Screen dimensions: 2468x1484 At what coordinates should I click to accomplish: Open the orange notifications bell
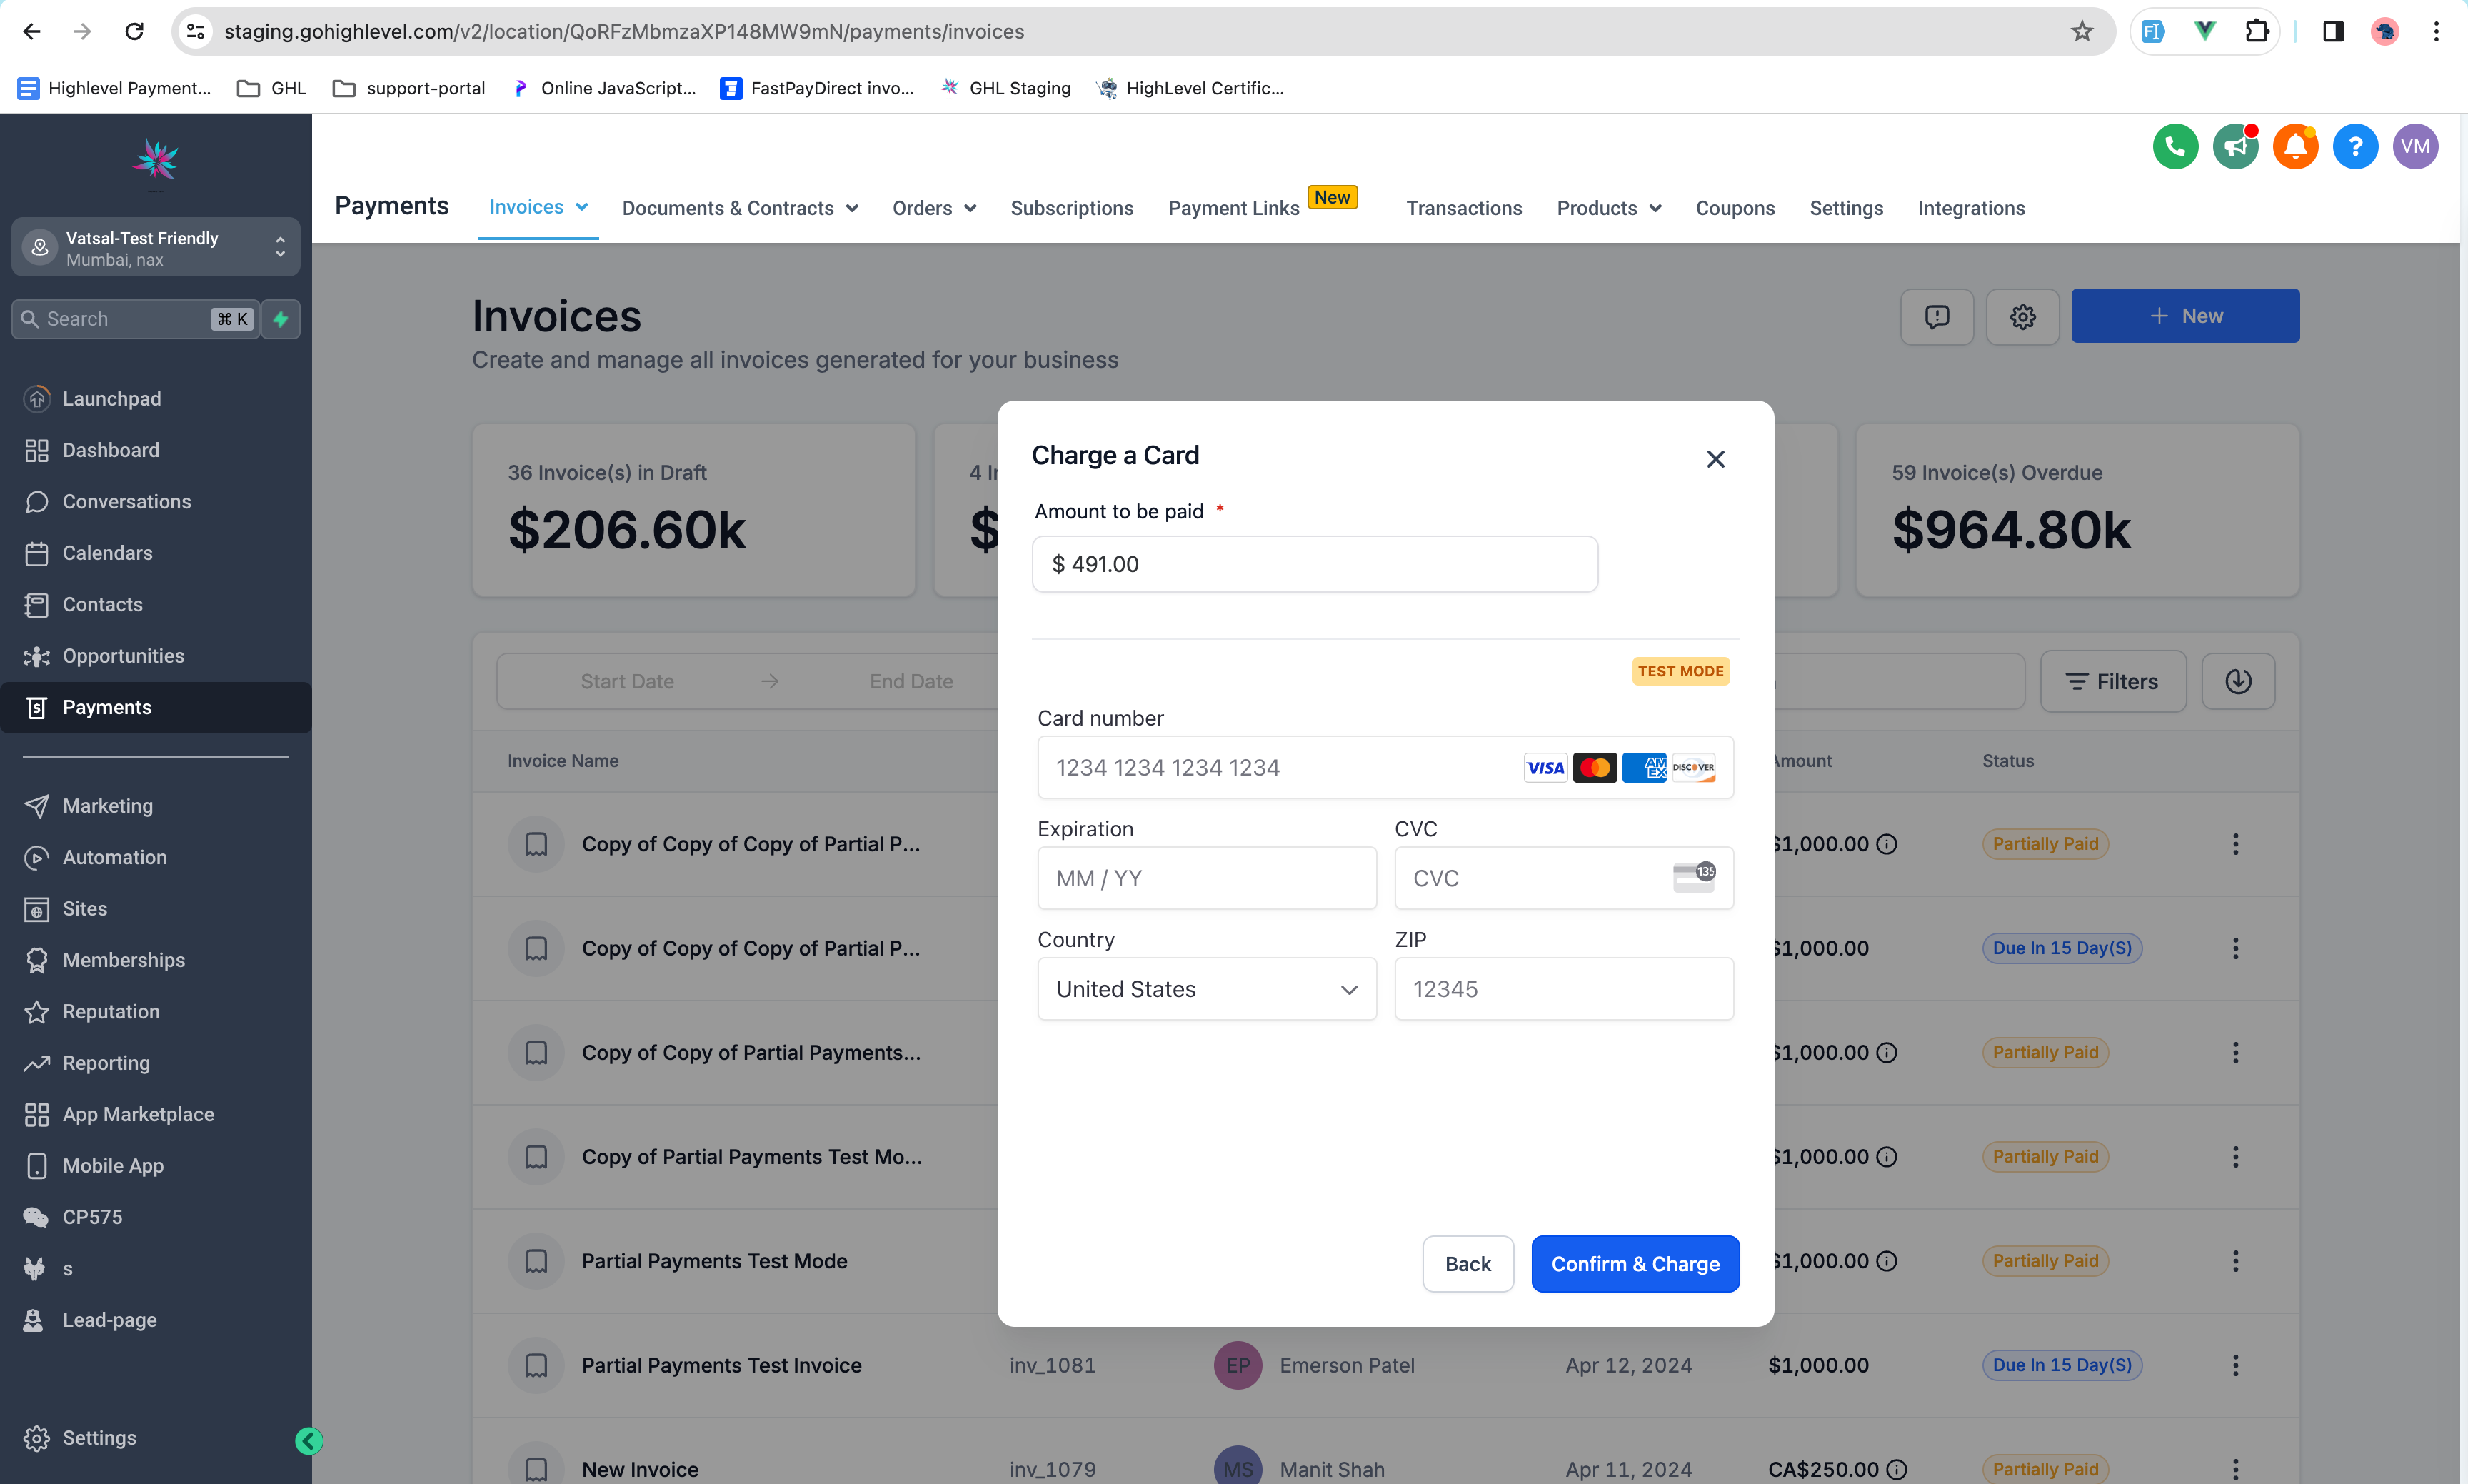click(x=2295, y=147)
